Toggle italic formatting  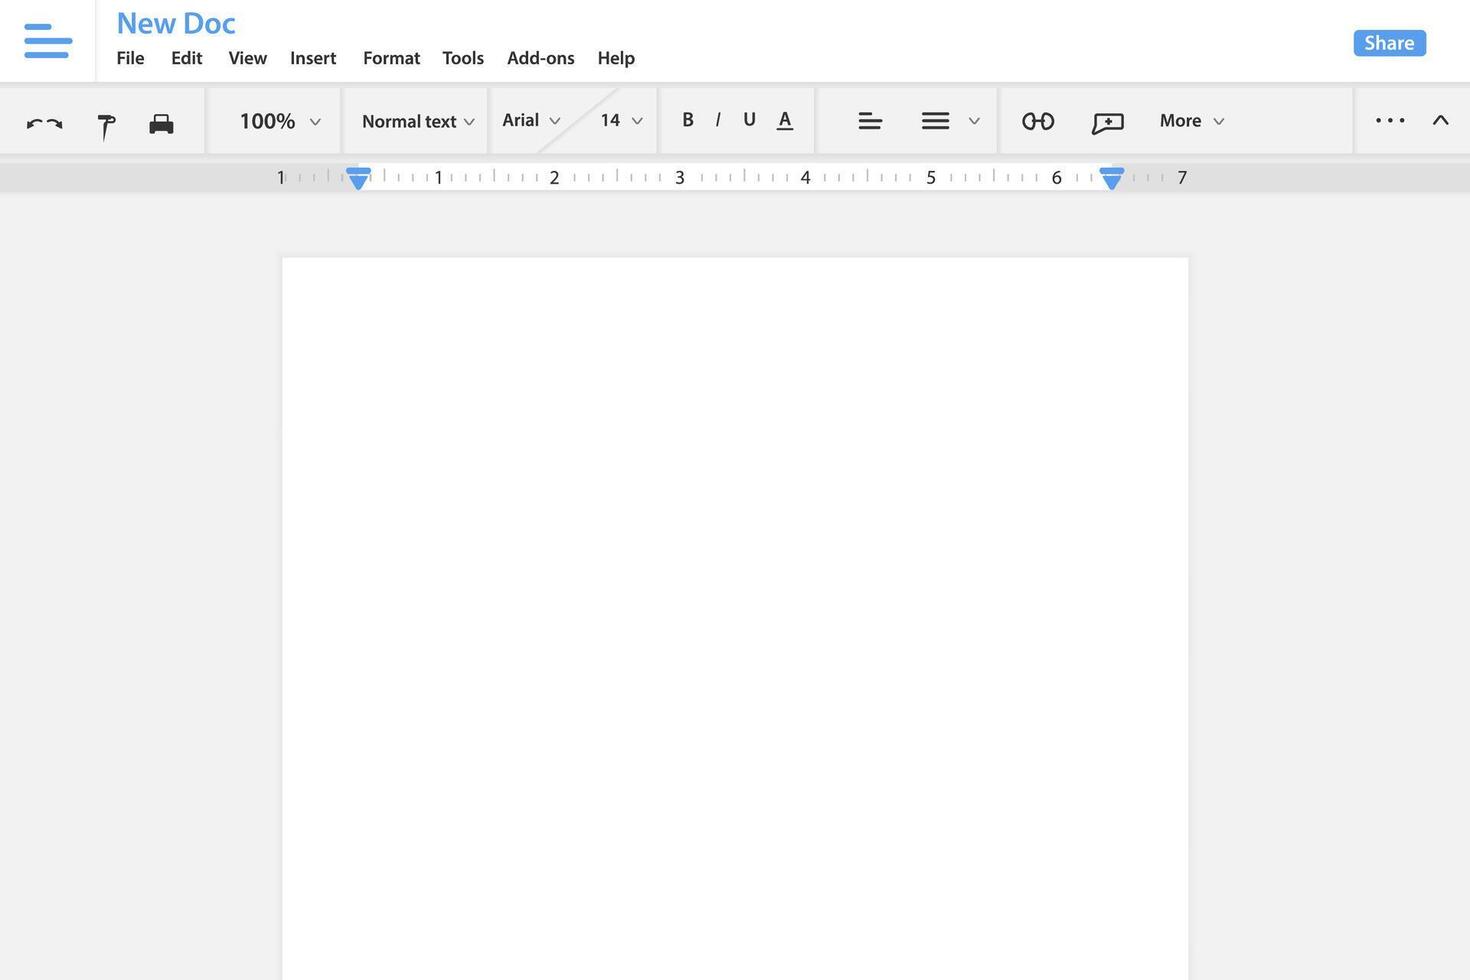tap(718, 120)
